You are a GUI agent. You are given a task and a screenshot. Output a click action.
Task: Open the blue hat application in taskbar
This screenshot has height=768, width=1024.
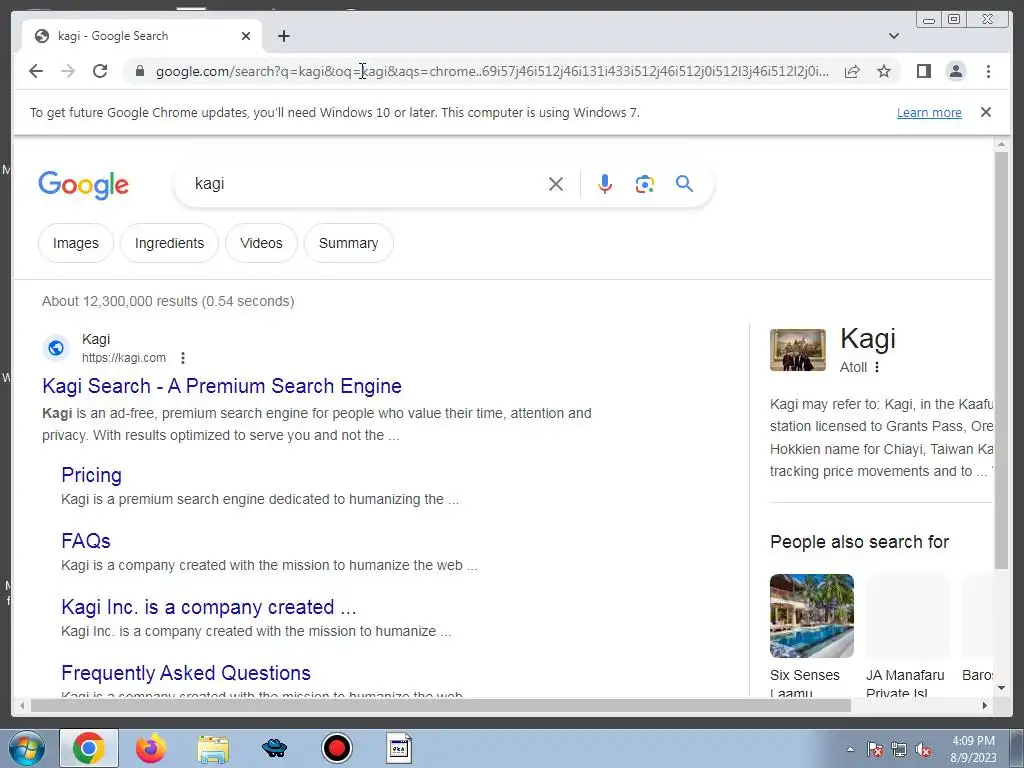click(274, 748)
